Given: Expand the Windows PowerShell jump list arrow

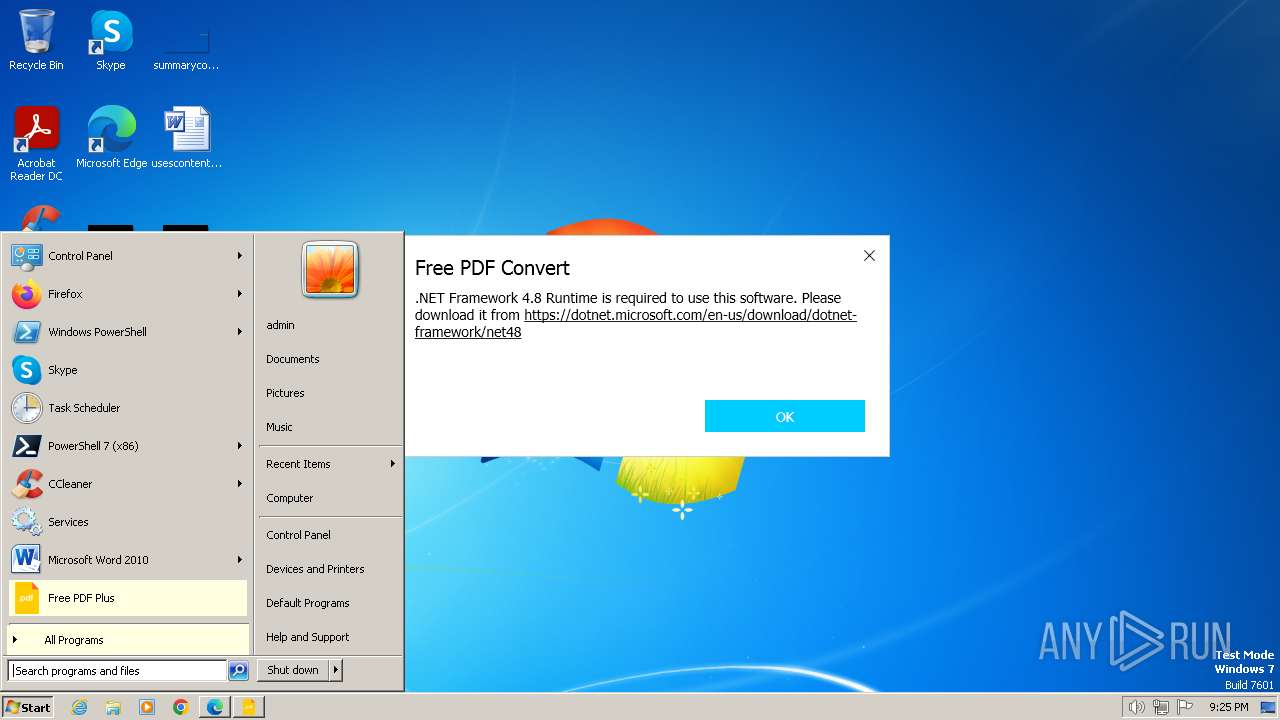Looking at the screenshot, I should [240, 332].
